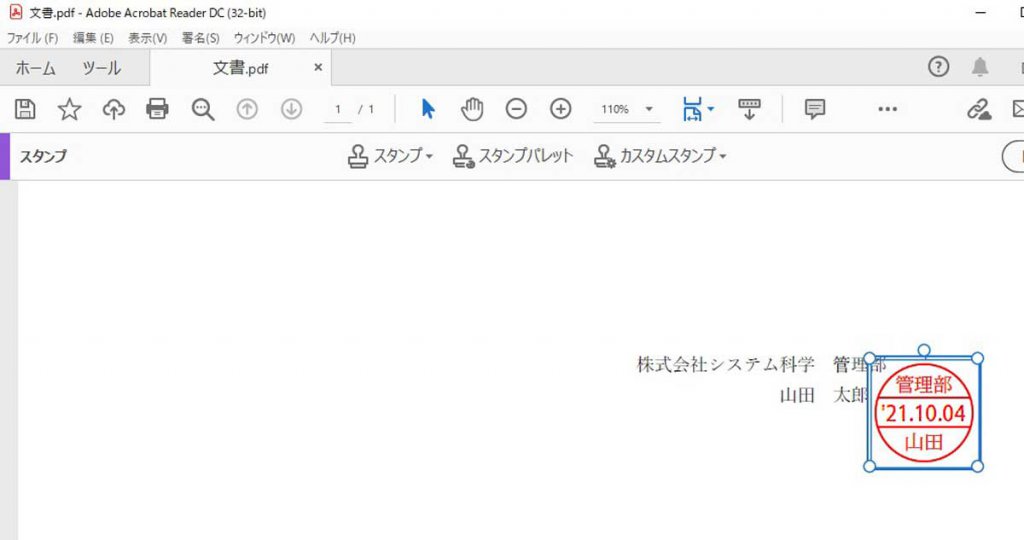Show more tools ellipsis
Image resolution: width=1024 pixels, height=540 pixels.
pos(888,109)
